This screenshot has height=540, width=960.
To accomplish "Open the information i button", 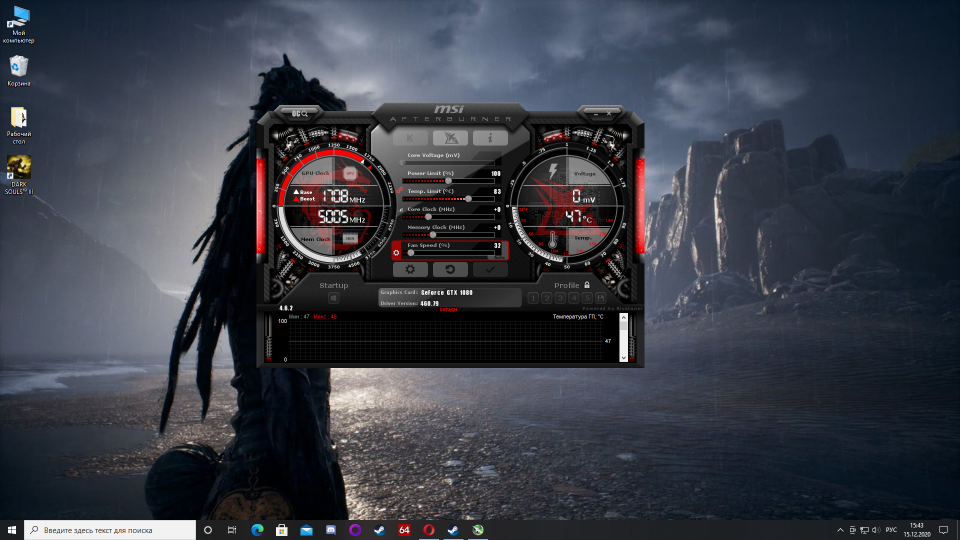I will coord(490,138).
